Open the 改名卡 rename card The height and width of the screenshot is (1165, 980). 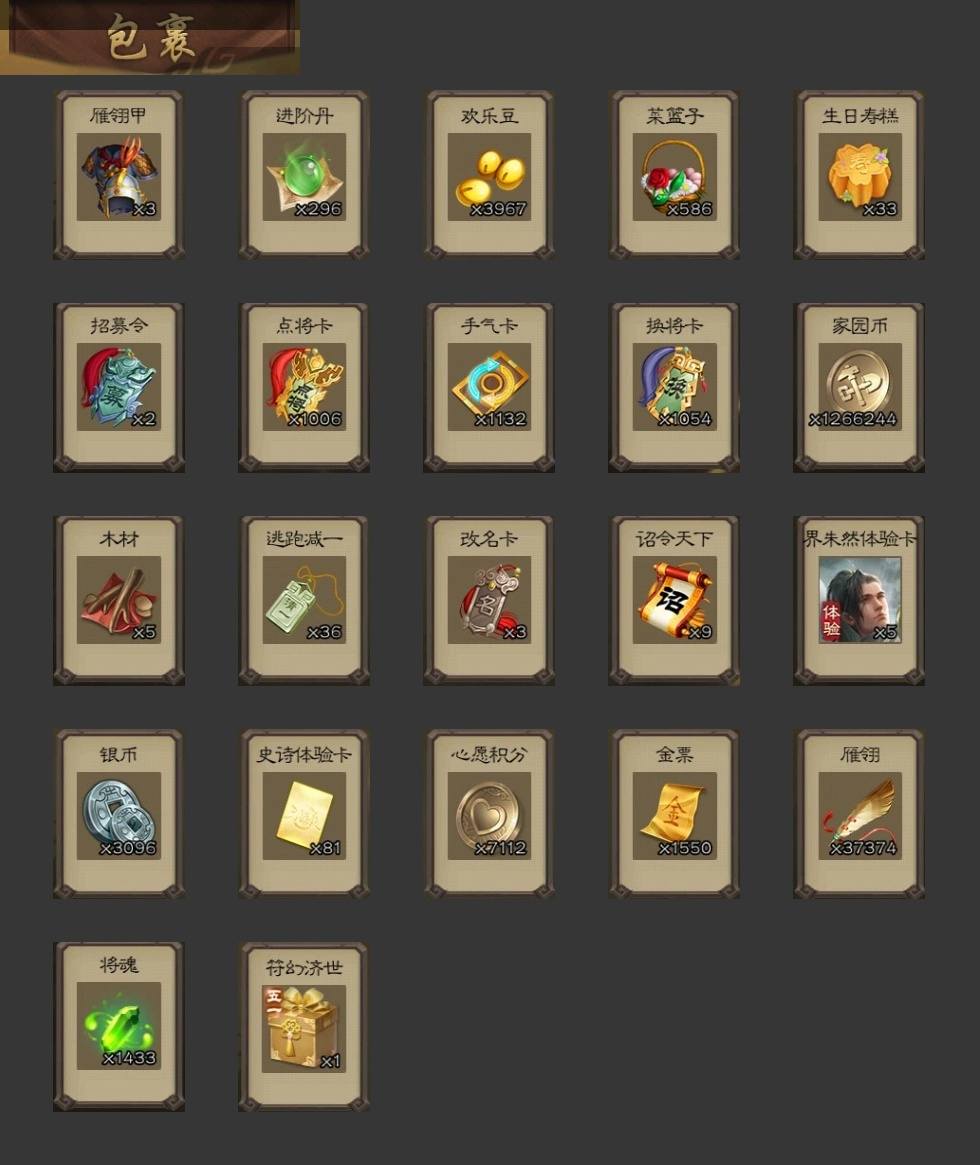(x=489, y=600)
